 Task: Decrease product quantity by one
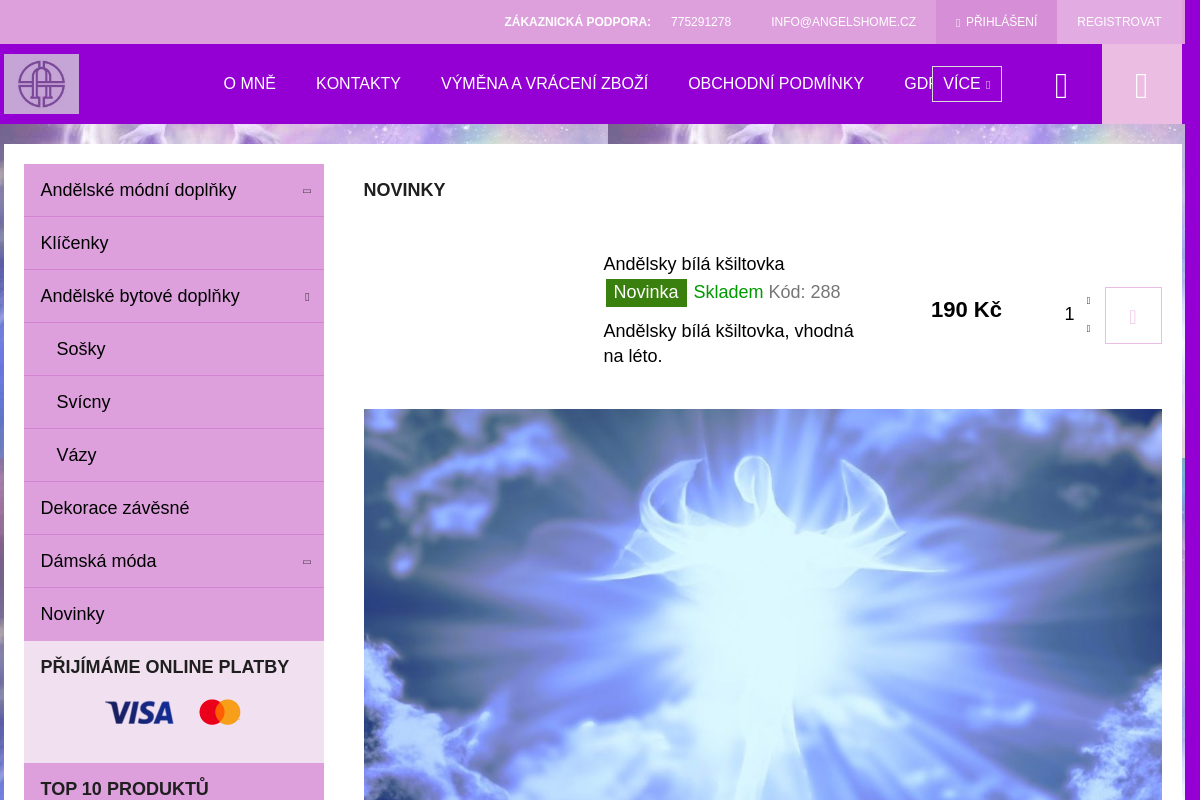coord(1088,329)
